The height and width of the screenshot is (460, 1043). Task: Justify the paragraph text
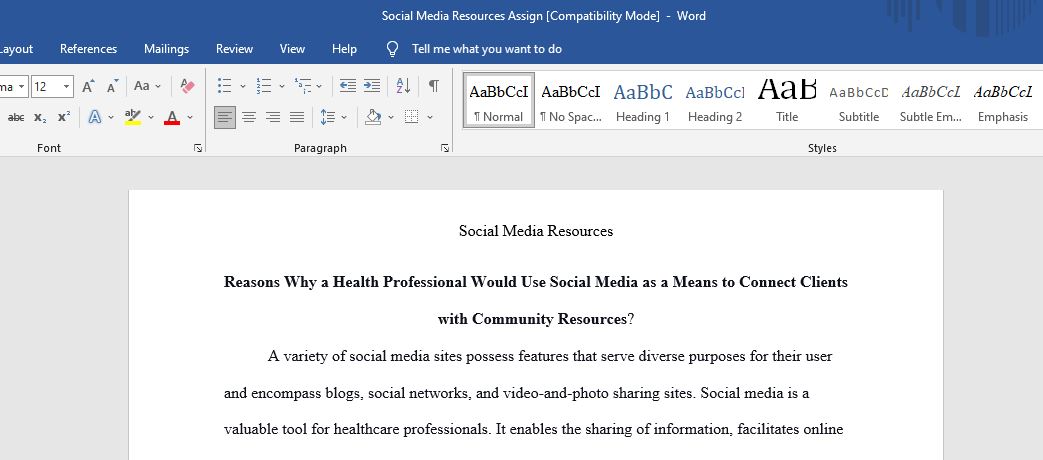(297, 118)
